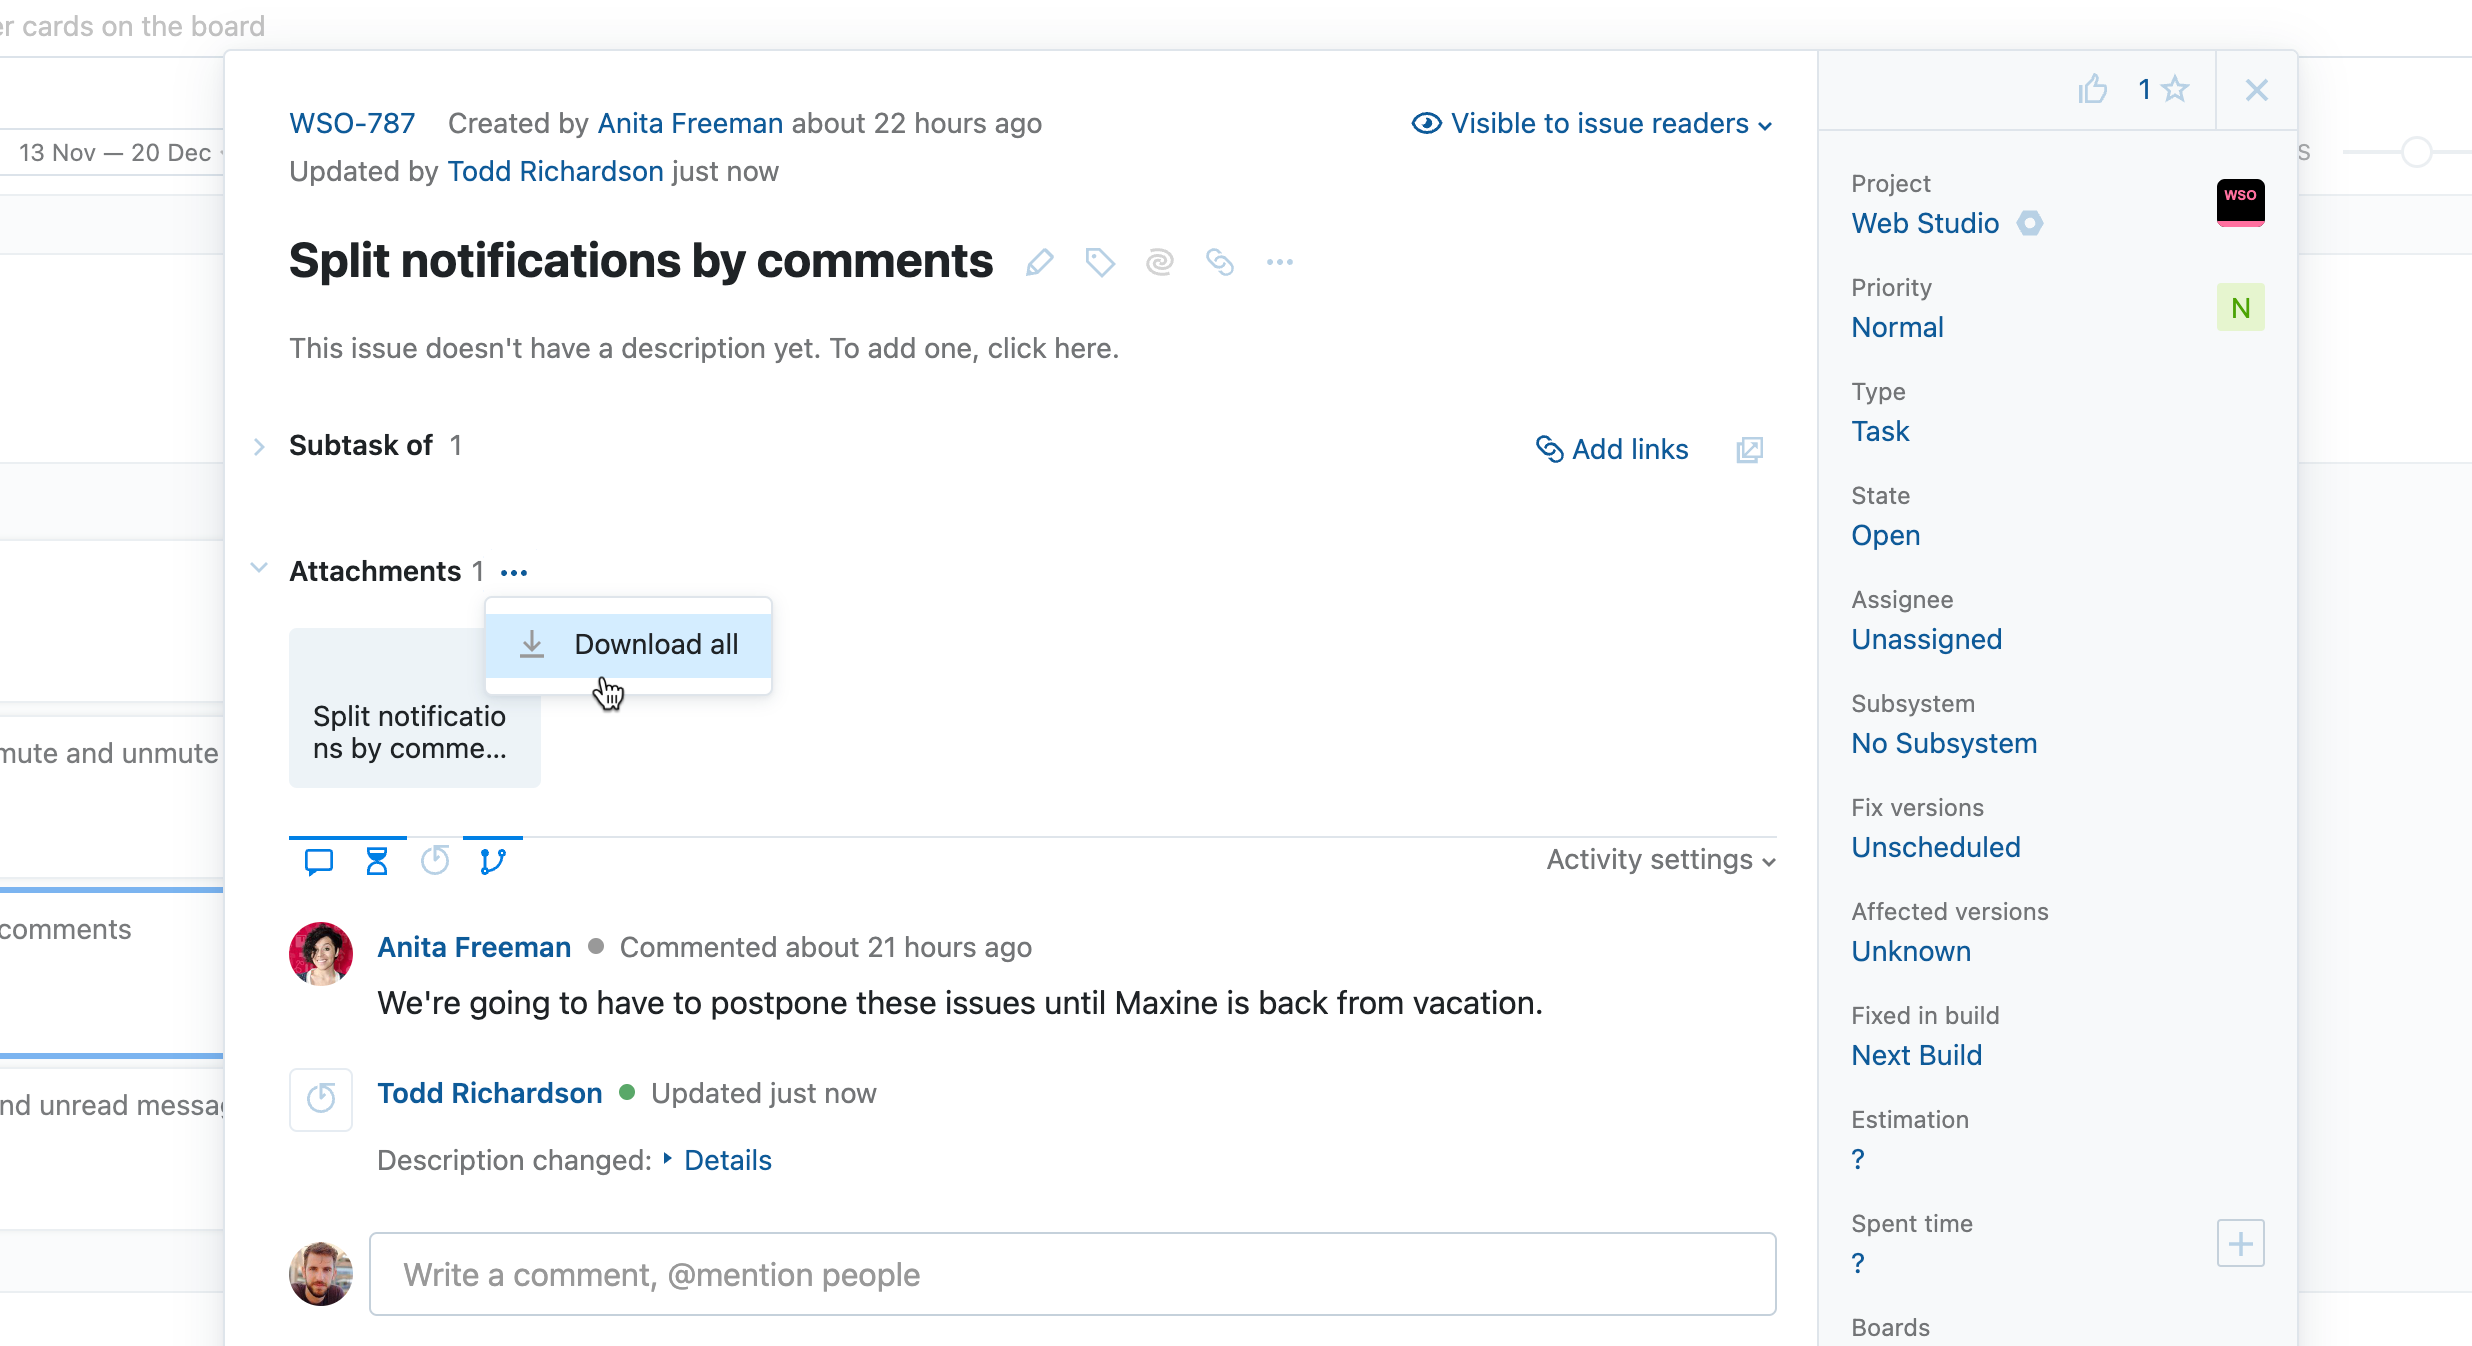This screenshot has height=1346, width=2472.
Task: Toggle the comments filter in activity stream
Action: 318,860
